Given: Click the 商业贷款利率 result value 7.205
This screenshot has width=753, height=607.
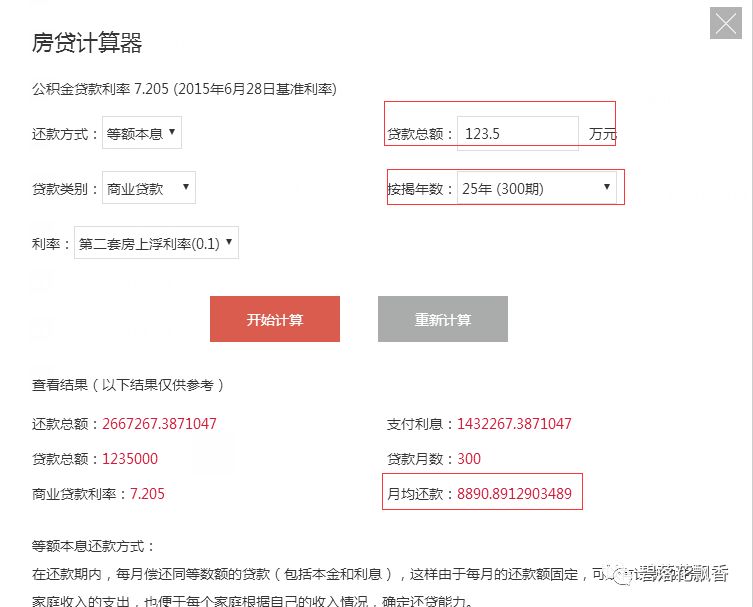Looking at the screenshot, I should (147, 494).
